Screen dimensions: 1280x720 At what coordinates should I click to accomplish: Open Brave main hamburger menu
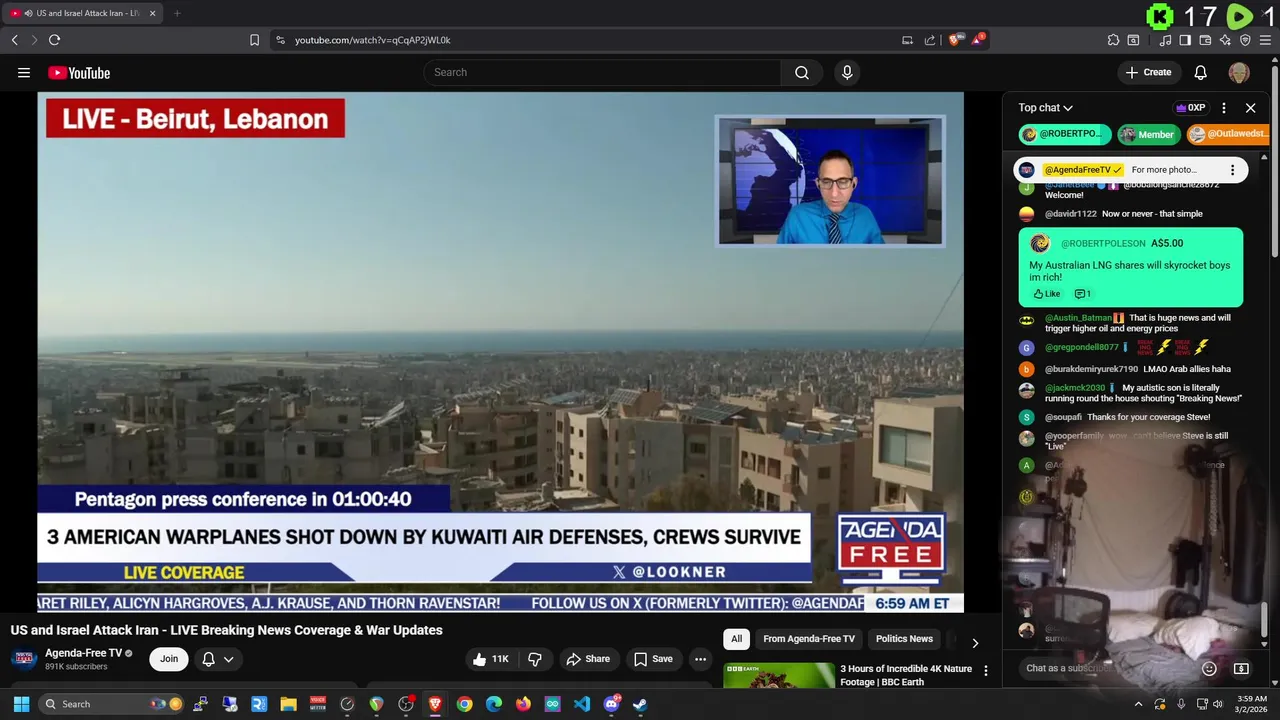tap(1266, 40)
